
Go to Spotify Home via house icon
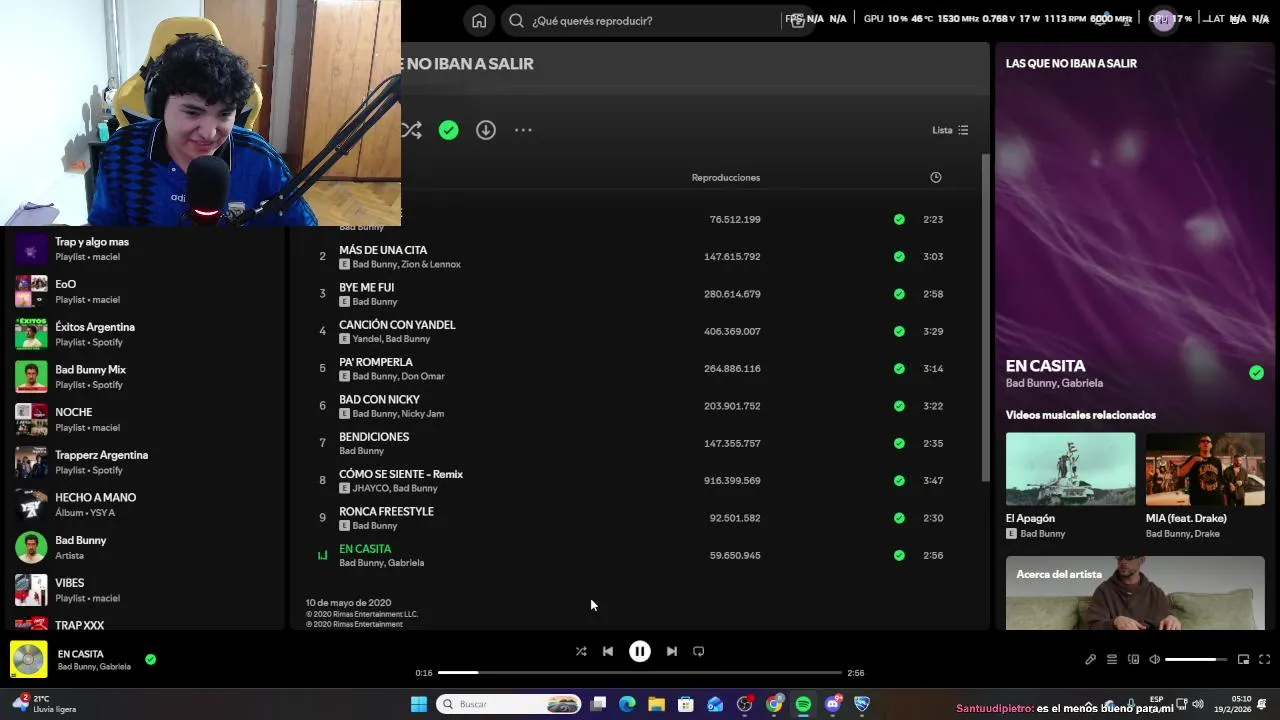point(479,20)
